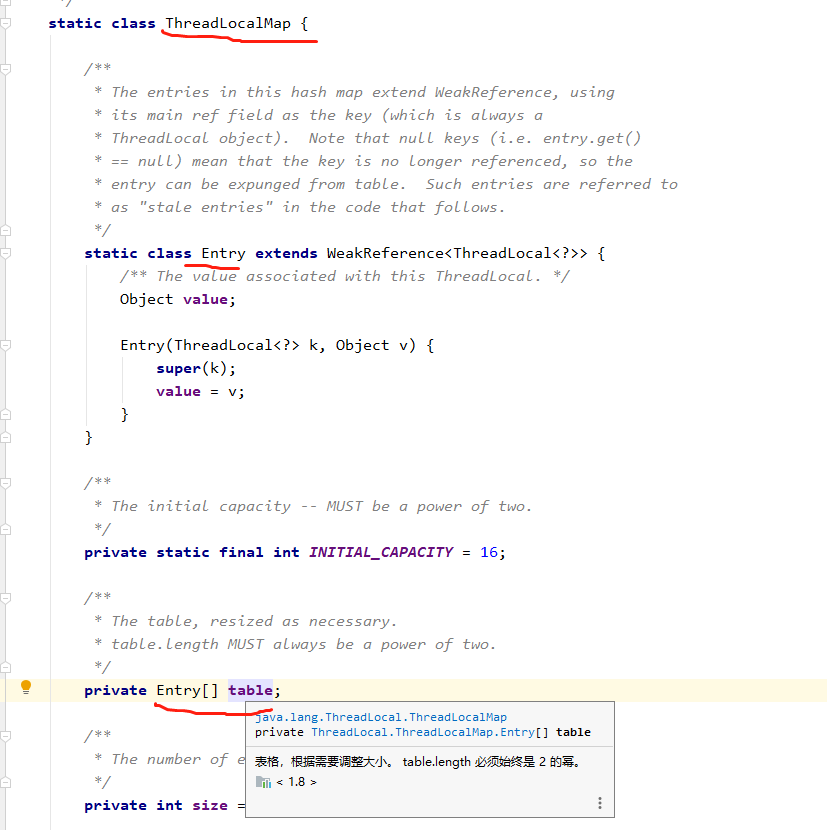Fold the Entry constructor at its closing brace

tap(5, 414)
